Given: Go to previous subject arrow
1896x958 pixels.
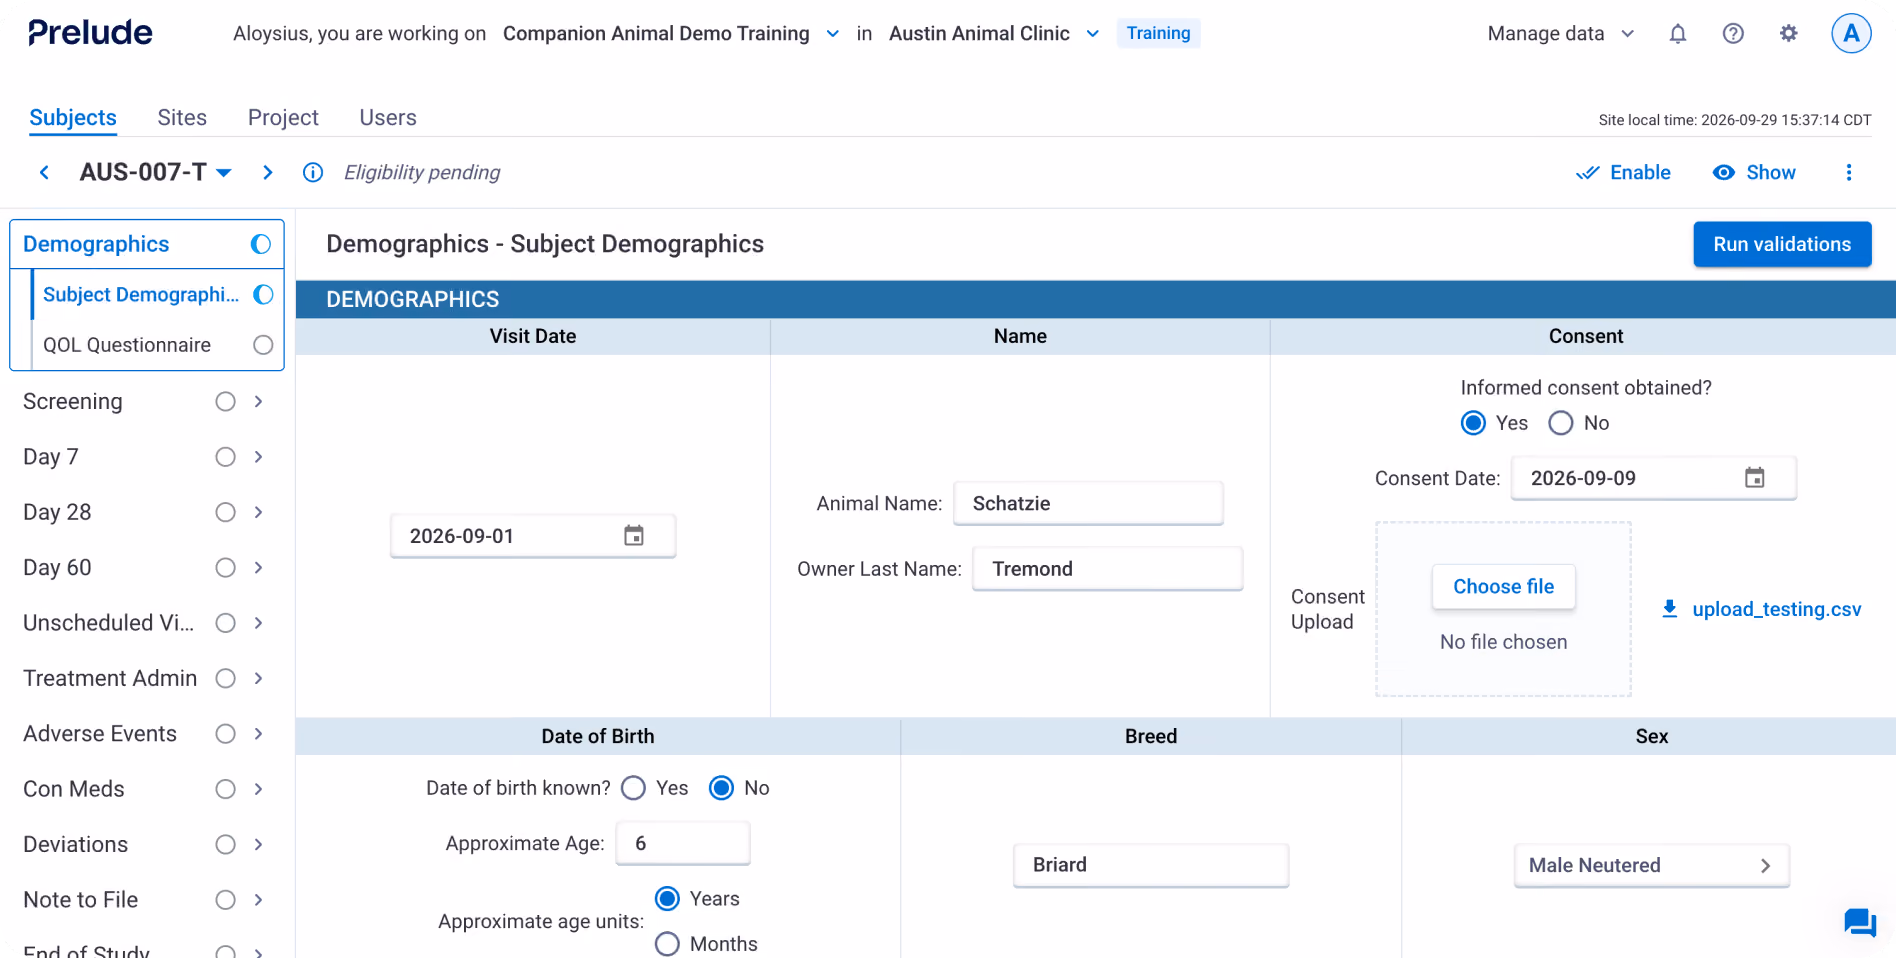Looking at the screenshot, I should point(44,172).
